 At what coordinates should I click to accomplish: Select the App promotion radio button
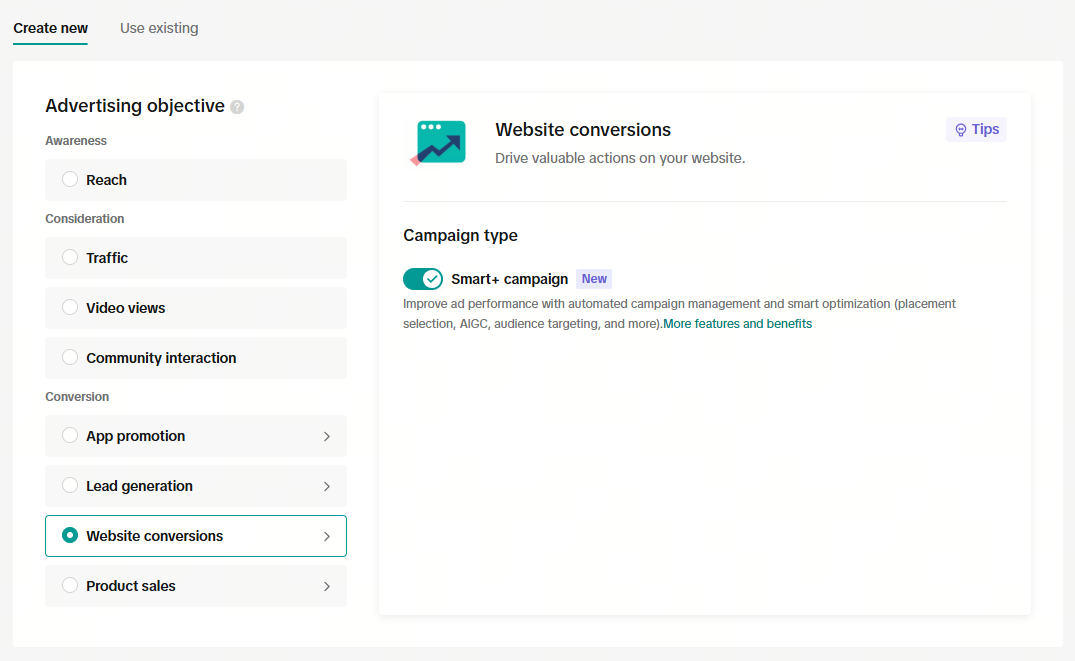(x=70, y=436)
